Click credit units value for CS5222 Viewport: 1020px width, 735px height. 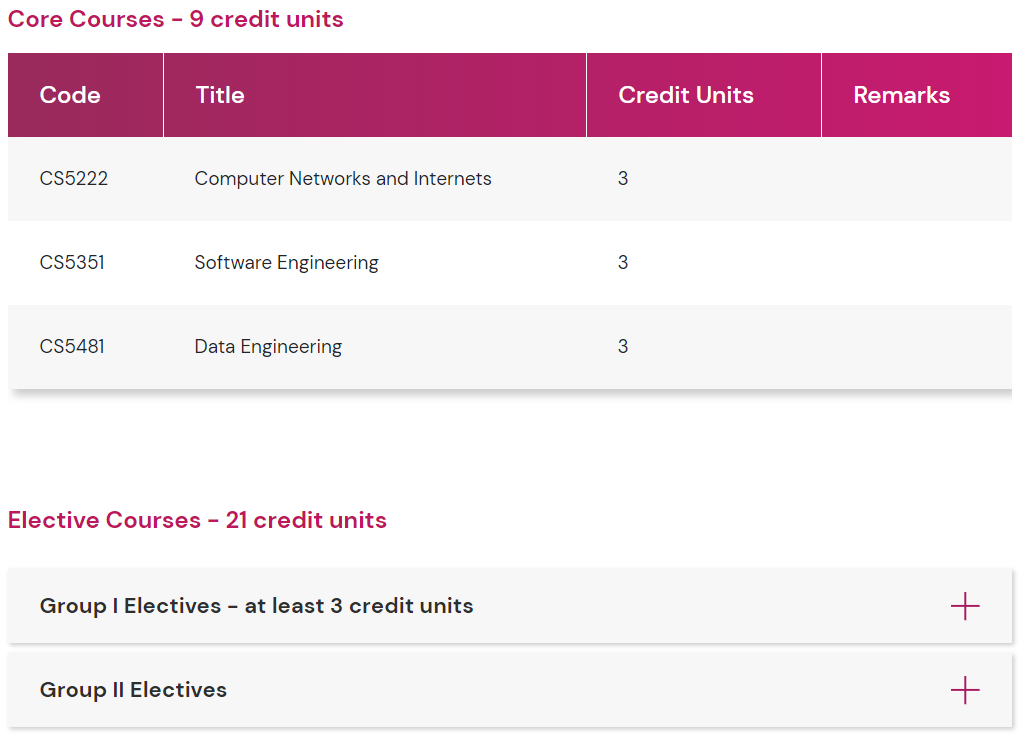pos(623,179)
